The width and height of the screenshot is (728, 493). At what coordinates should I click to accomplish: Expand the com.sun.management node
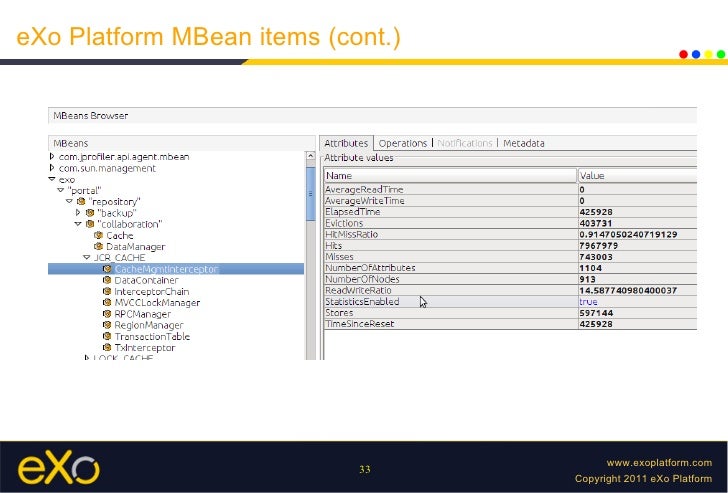(52, 168)
